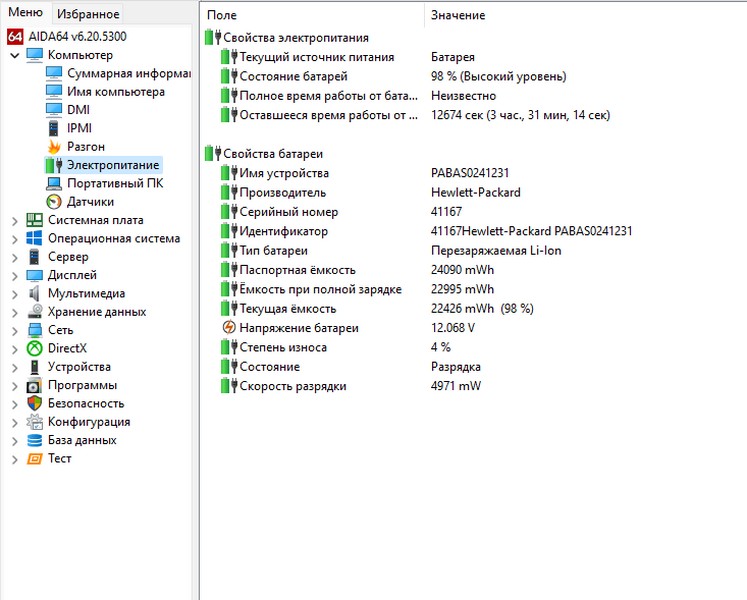Viewport: 747px width, 600px height.
Task: Click the Мультимедиа speaker icon
Action: coord(34,294)
